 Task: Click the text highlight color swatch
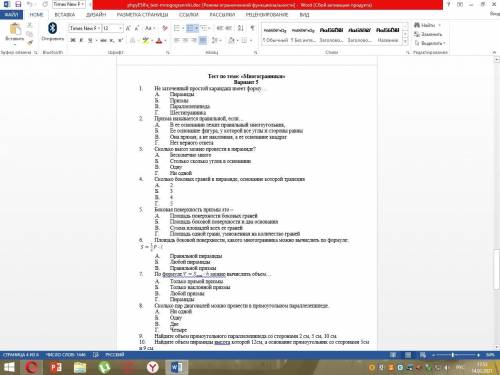(145, 41)
